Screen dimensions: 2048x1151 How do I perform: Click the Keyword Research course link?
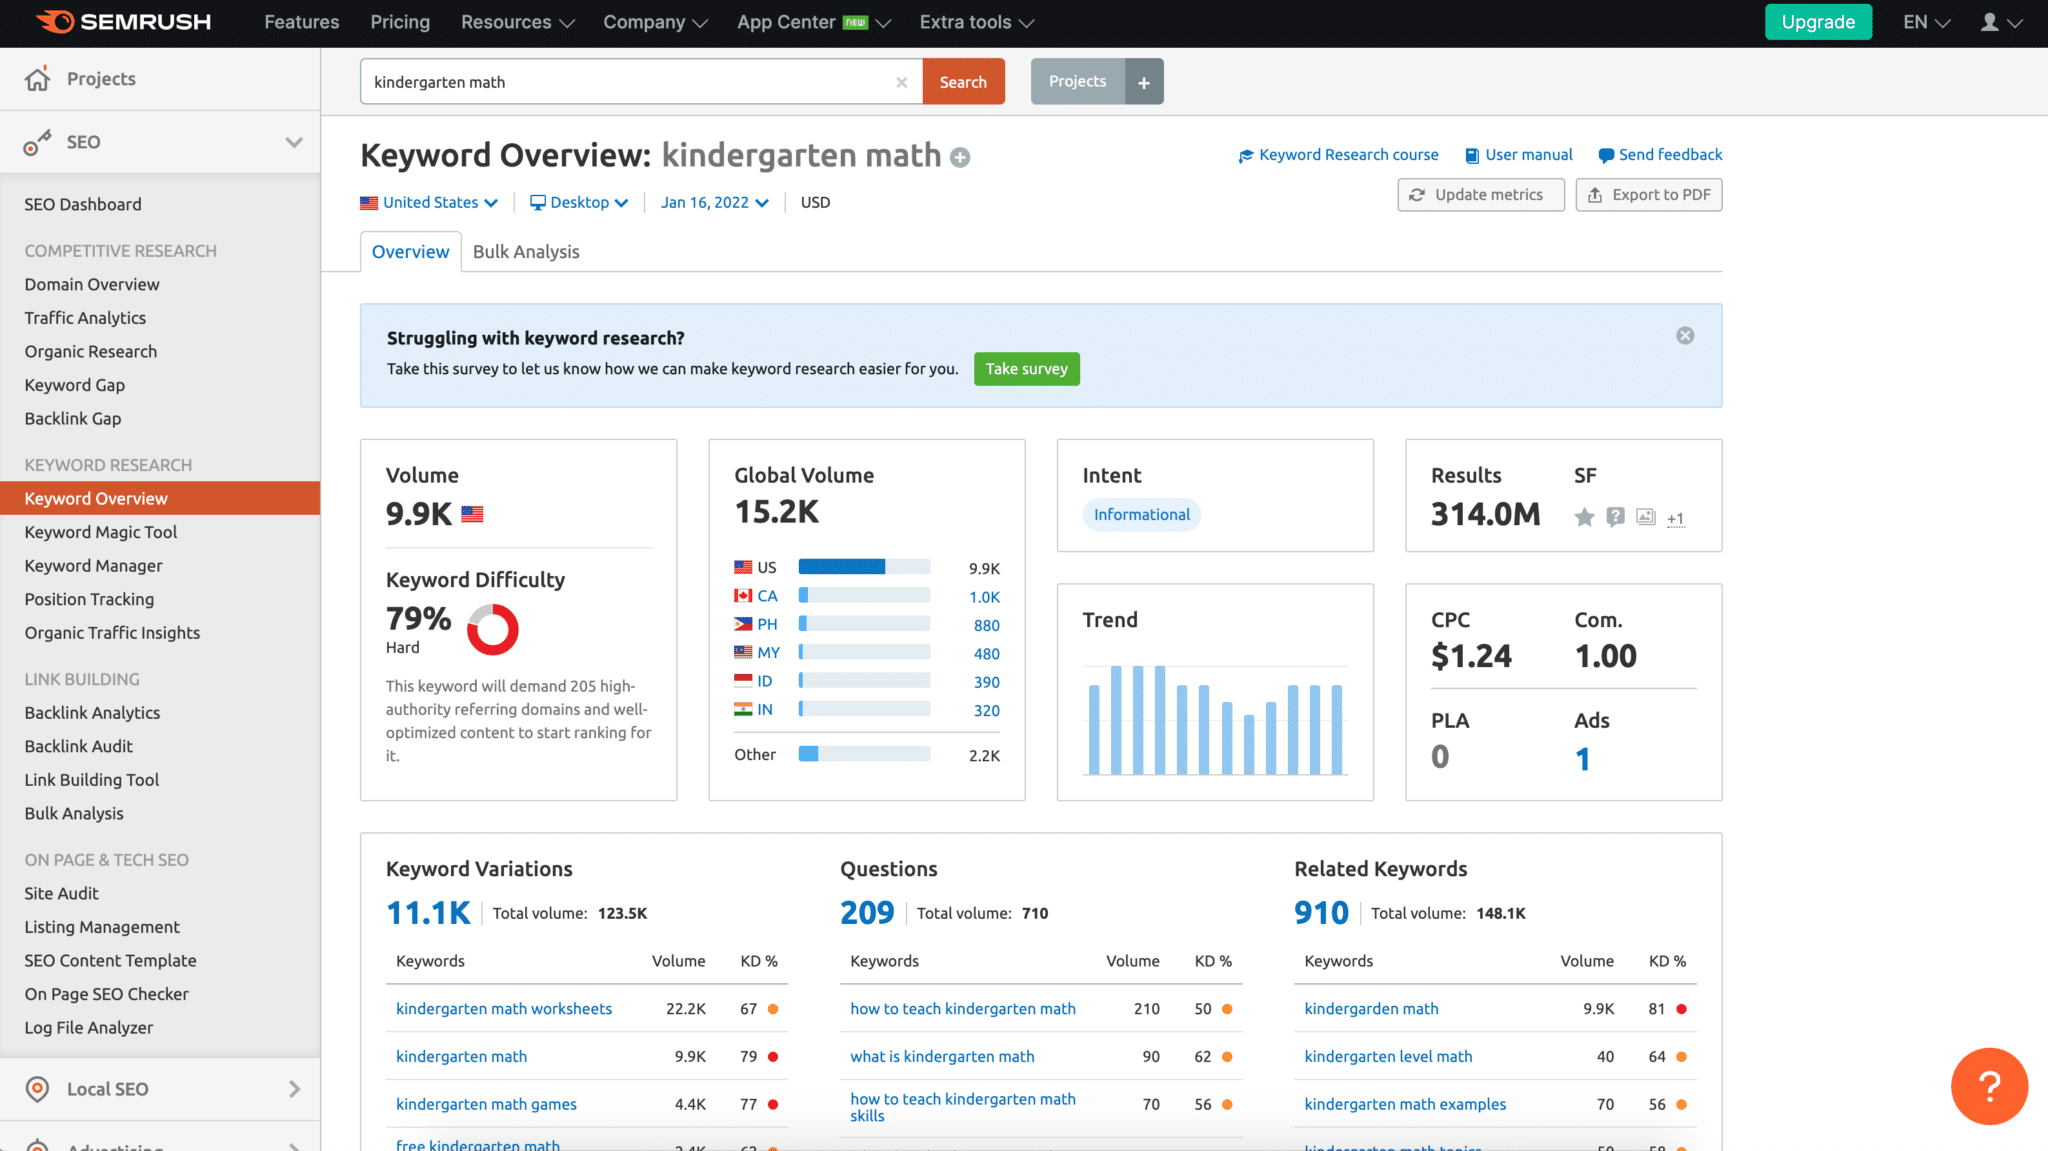pyautogui.click(x=1338, y=155)
